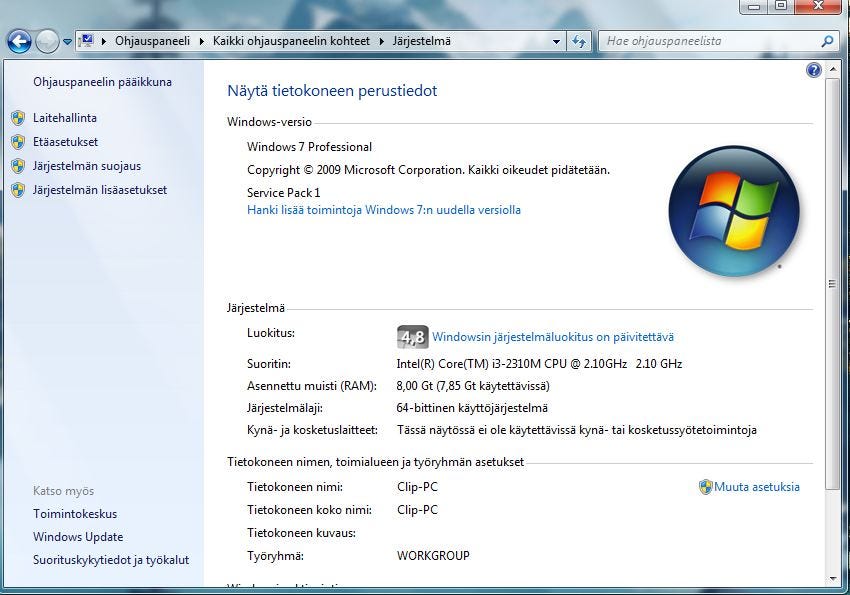Go back with the blue Back arrow
The width and height of the screenshot is (850, 595).
pyautogui.click(x=19, y=41)
